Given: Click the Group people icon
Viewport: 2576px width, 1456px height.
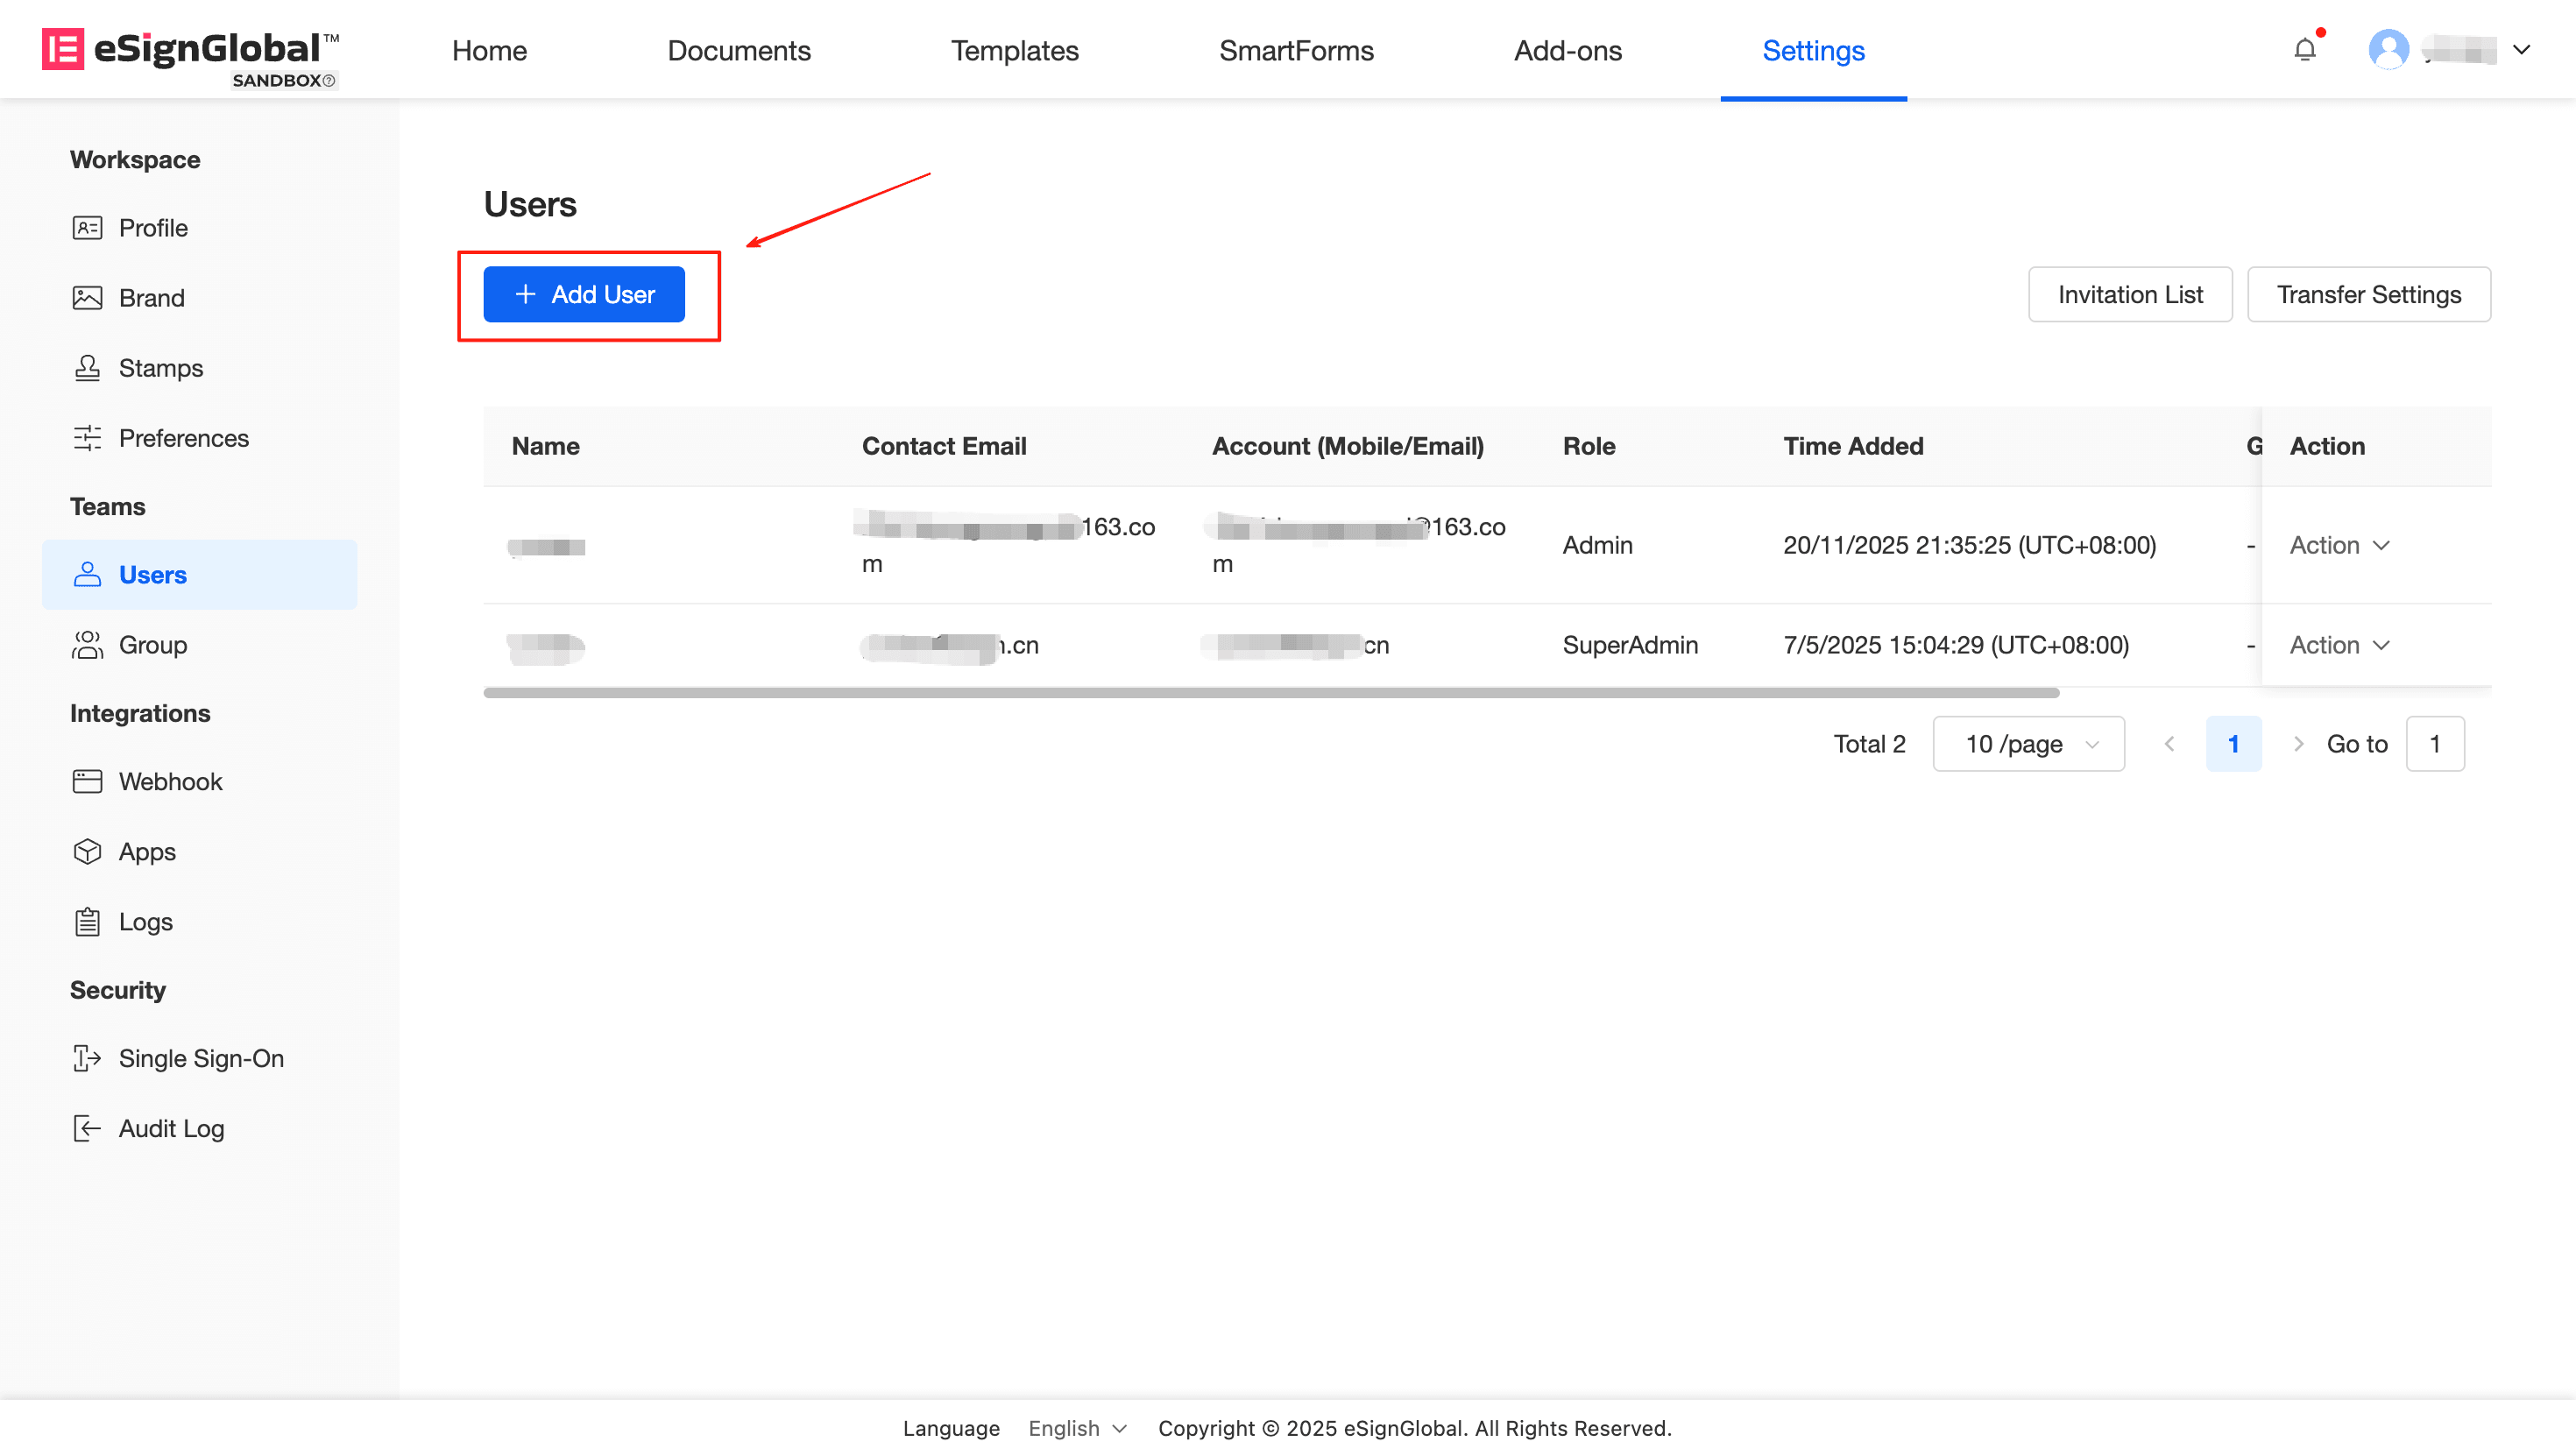Looking at the screenshot, I should (87, 645).
